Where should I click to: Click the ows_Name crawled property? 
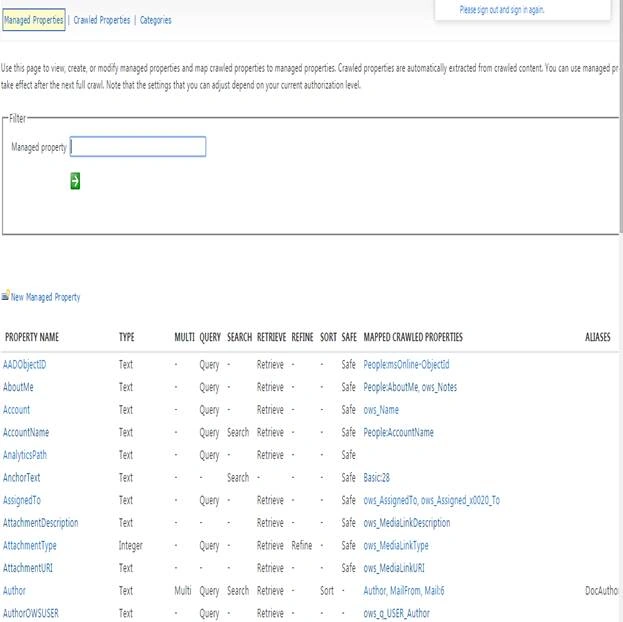tap(381, 410)
